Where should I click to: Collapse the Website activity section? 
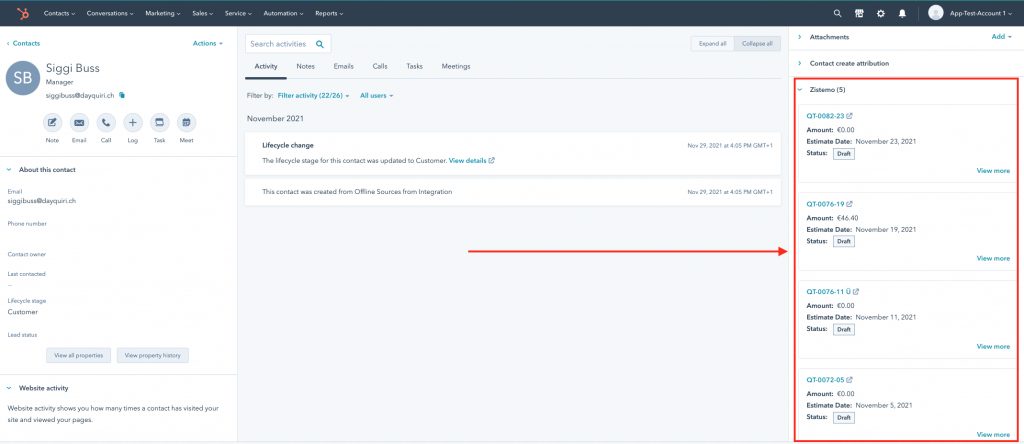(x=9, y=388)
